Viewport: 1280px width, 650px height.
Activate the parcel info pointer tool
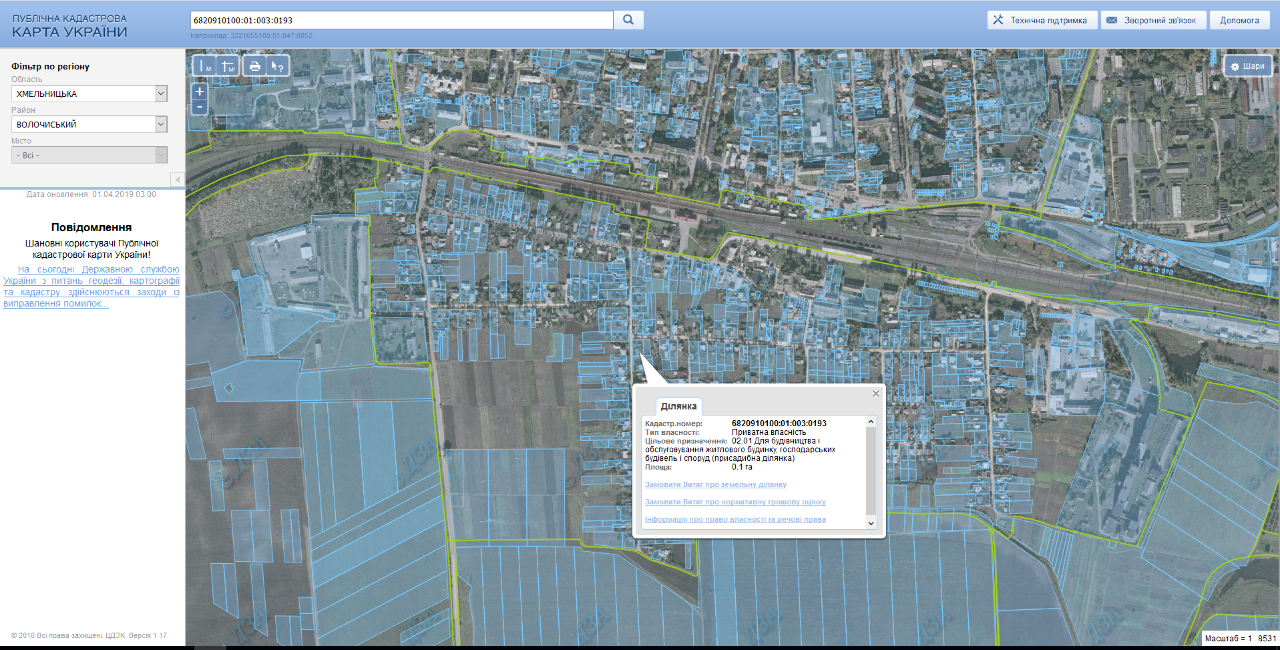(x=279, y=66)
